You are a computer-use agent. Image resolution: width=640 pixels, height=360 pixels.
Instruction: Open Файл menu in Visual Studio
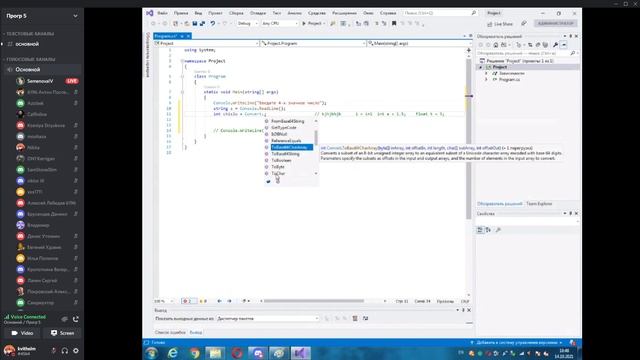[162, 13]
